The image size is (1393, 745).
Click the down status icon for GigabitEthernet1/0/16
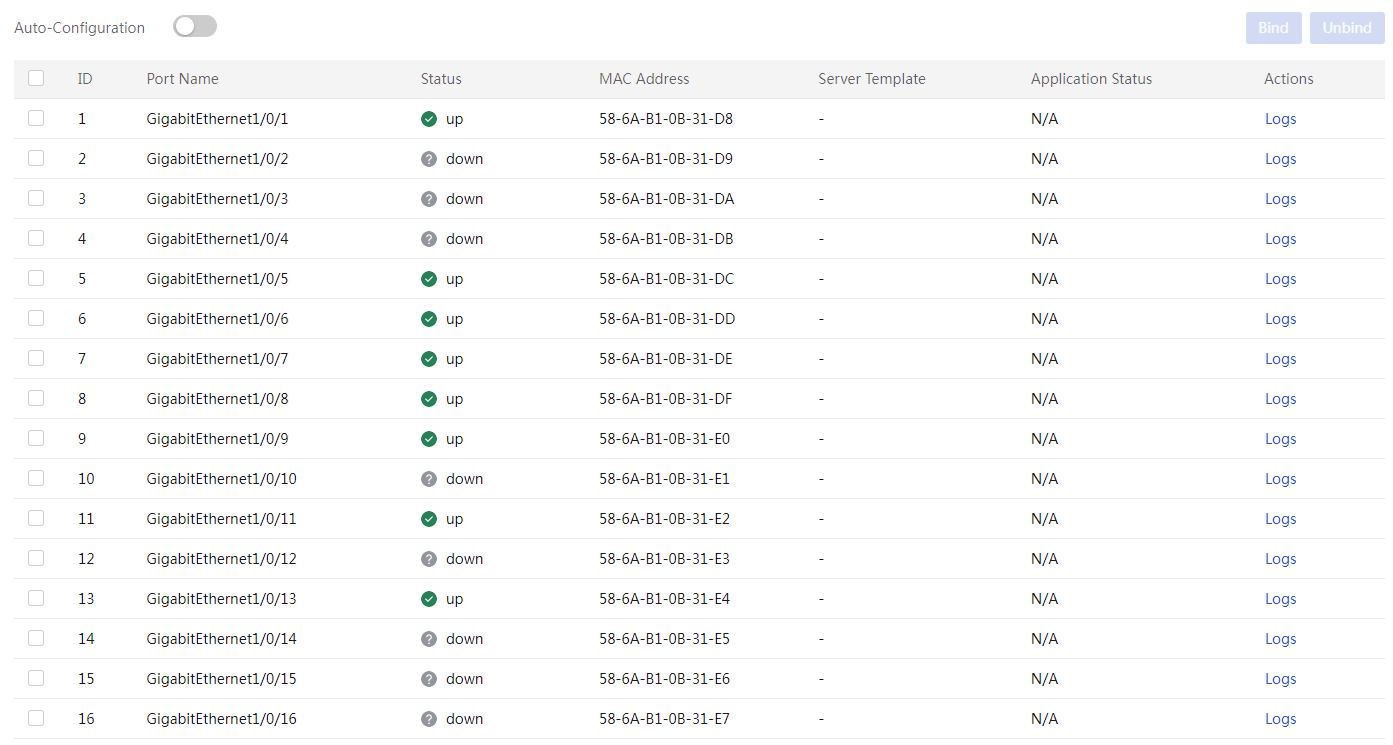(429, 719)
